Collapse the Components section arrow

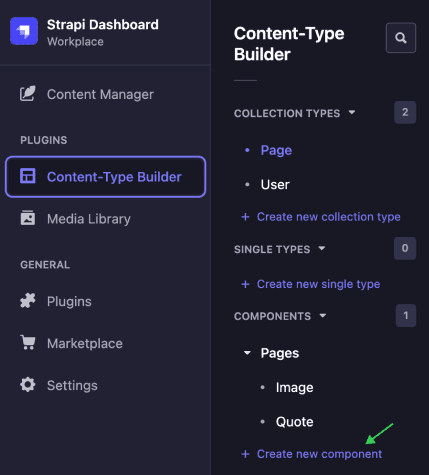point(323,315)
